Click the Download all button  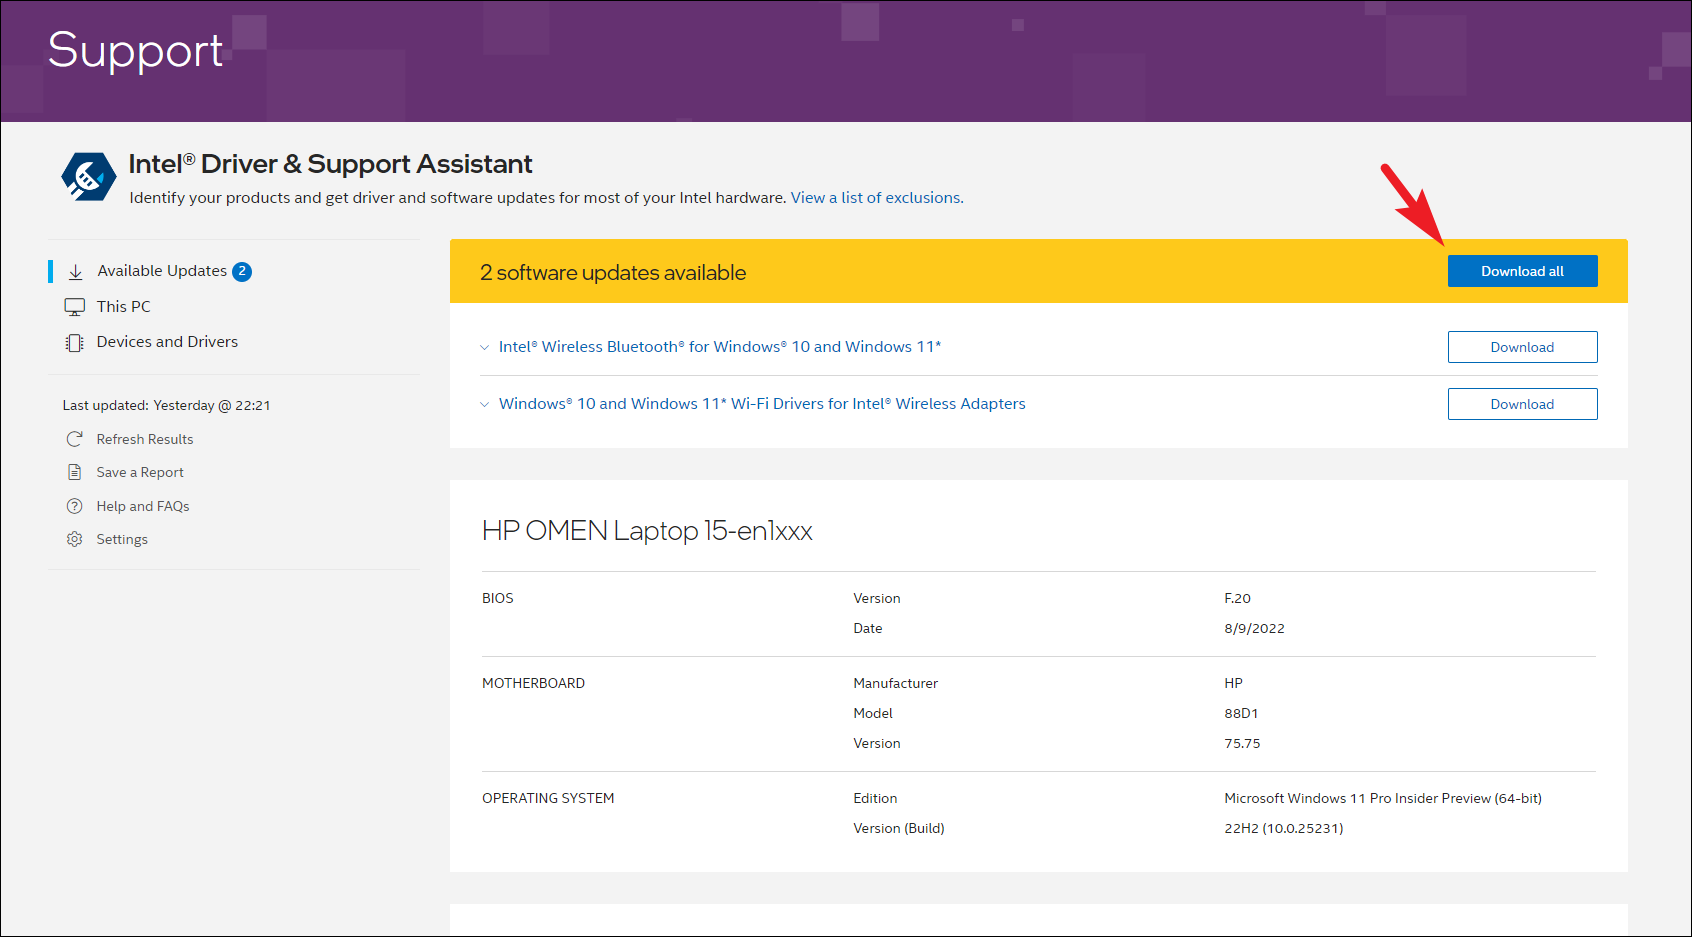tap(1522, 271)
